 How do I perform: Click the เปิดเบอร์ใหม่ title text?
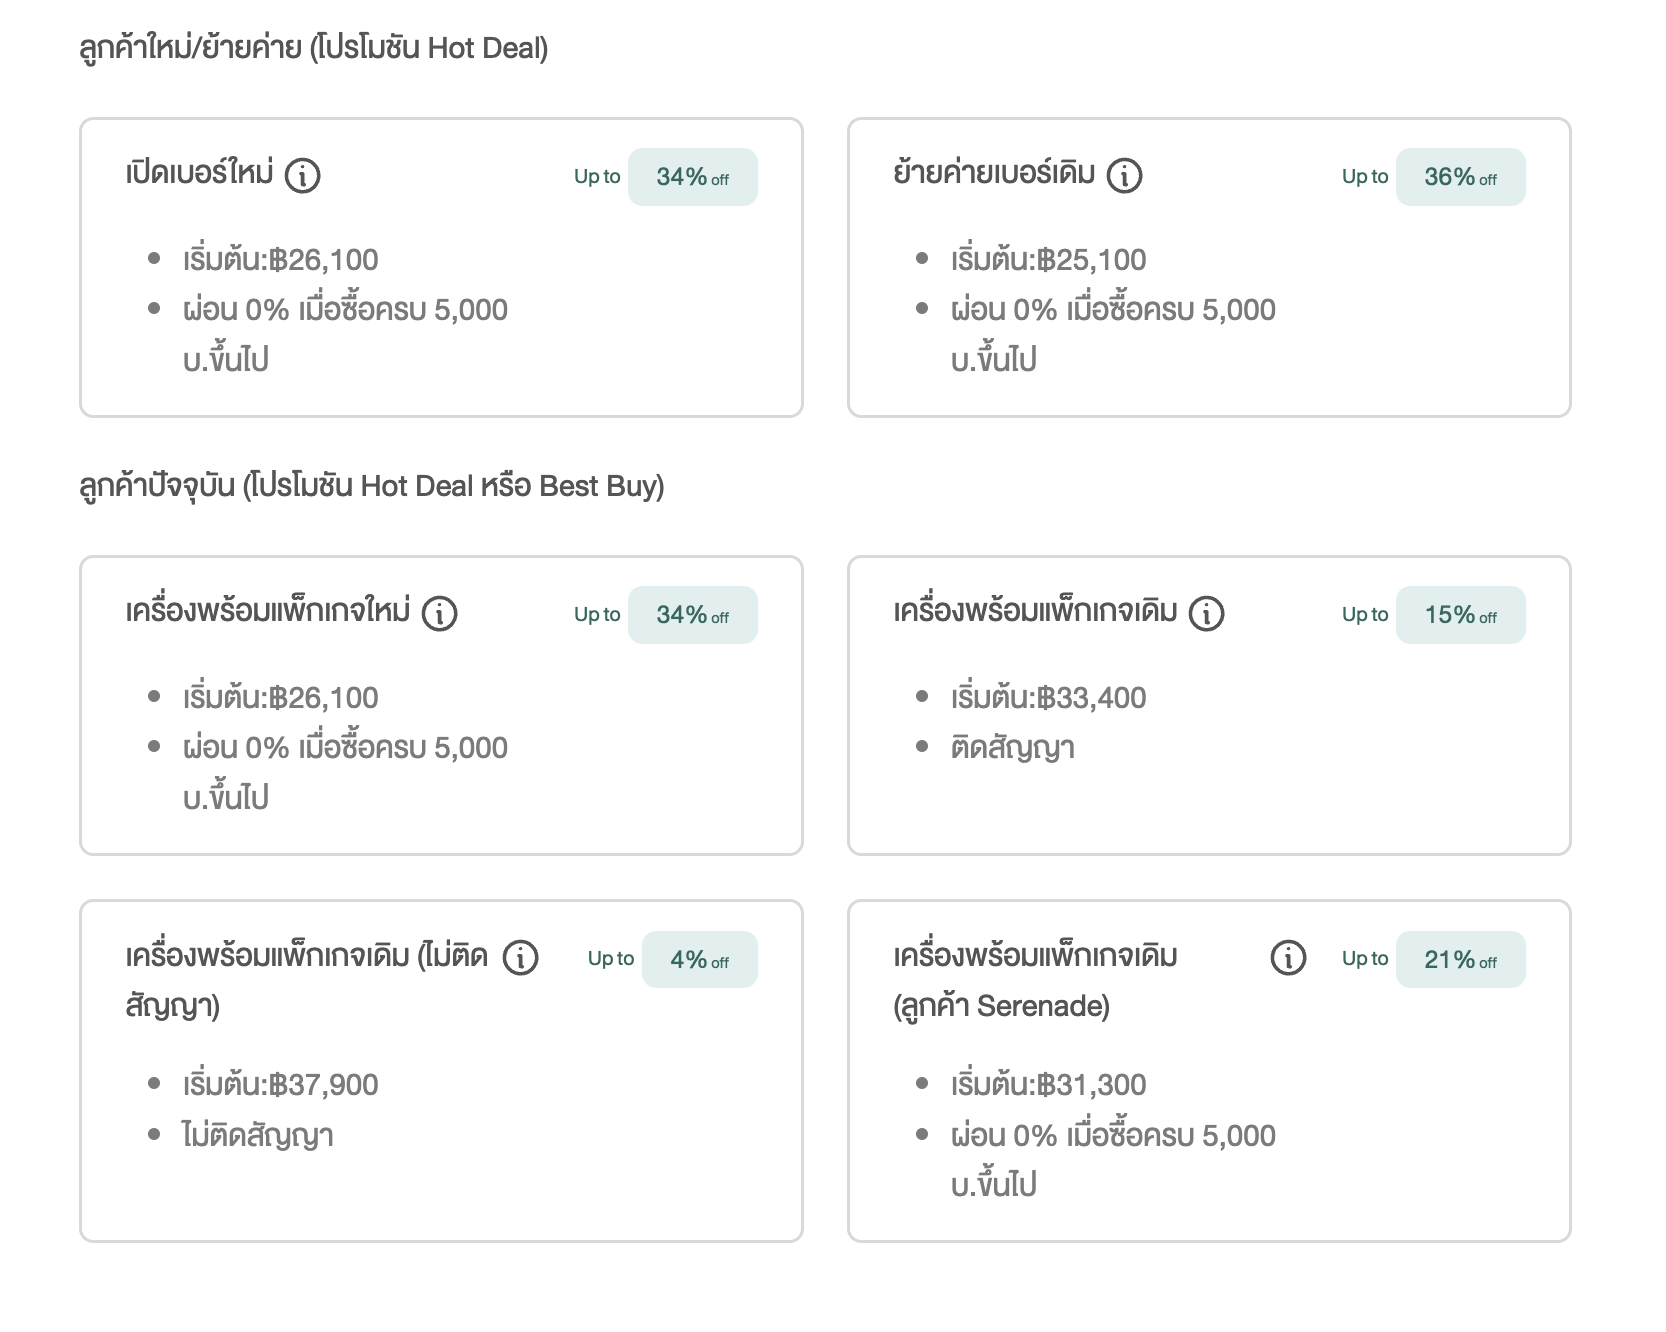coord(200,174)
